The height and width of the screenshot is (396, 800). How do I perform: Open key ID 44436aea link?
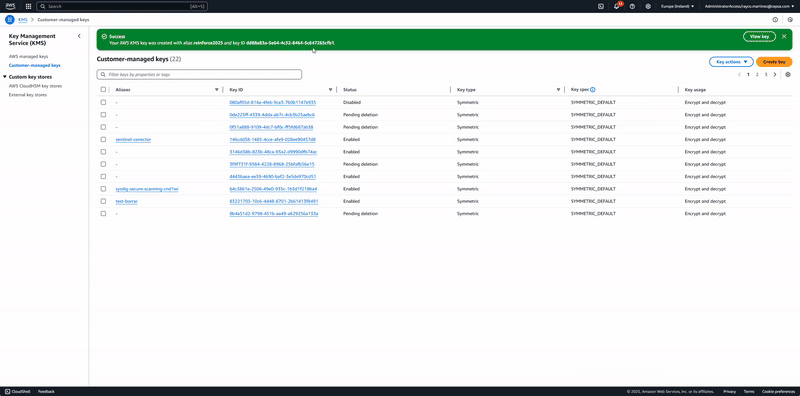[273, 177]
